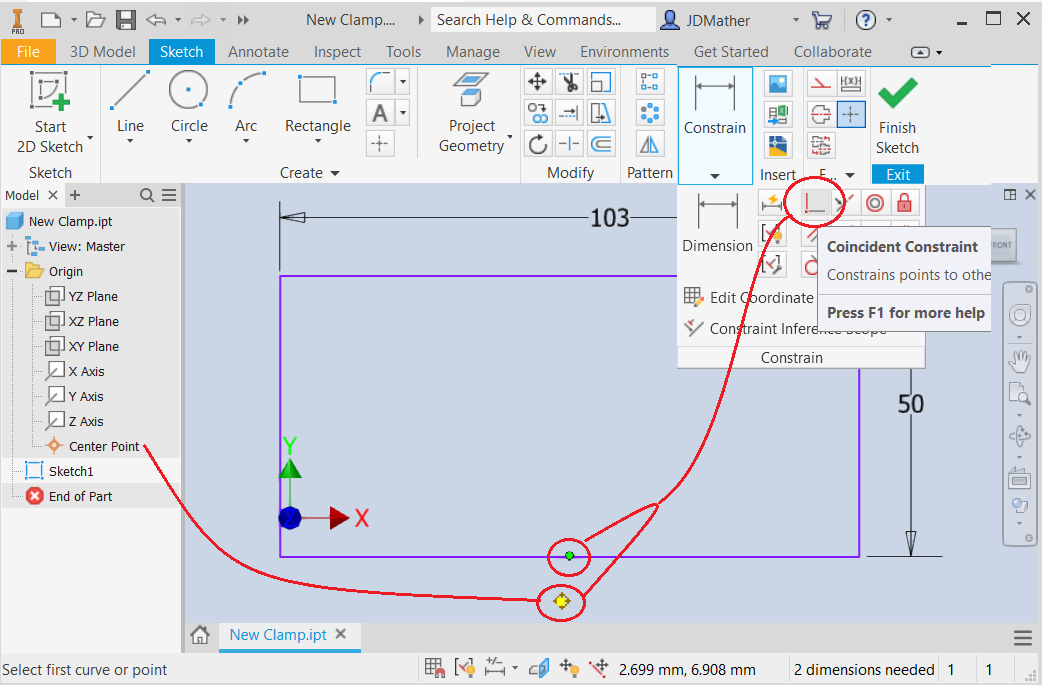The image size is (1042, 685).
Task: Select the Line tool
Action: pos(130,105)
